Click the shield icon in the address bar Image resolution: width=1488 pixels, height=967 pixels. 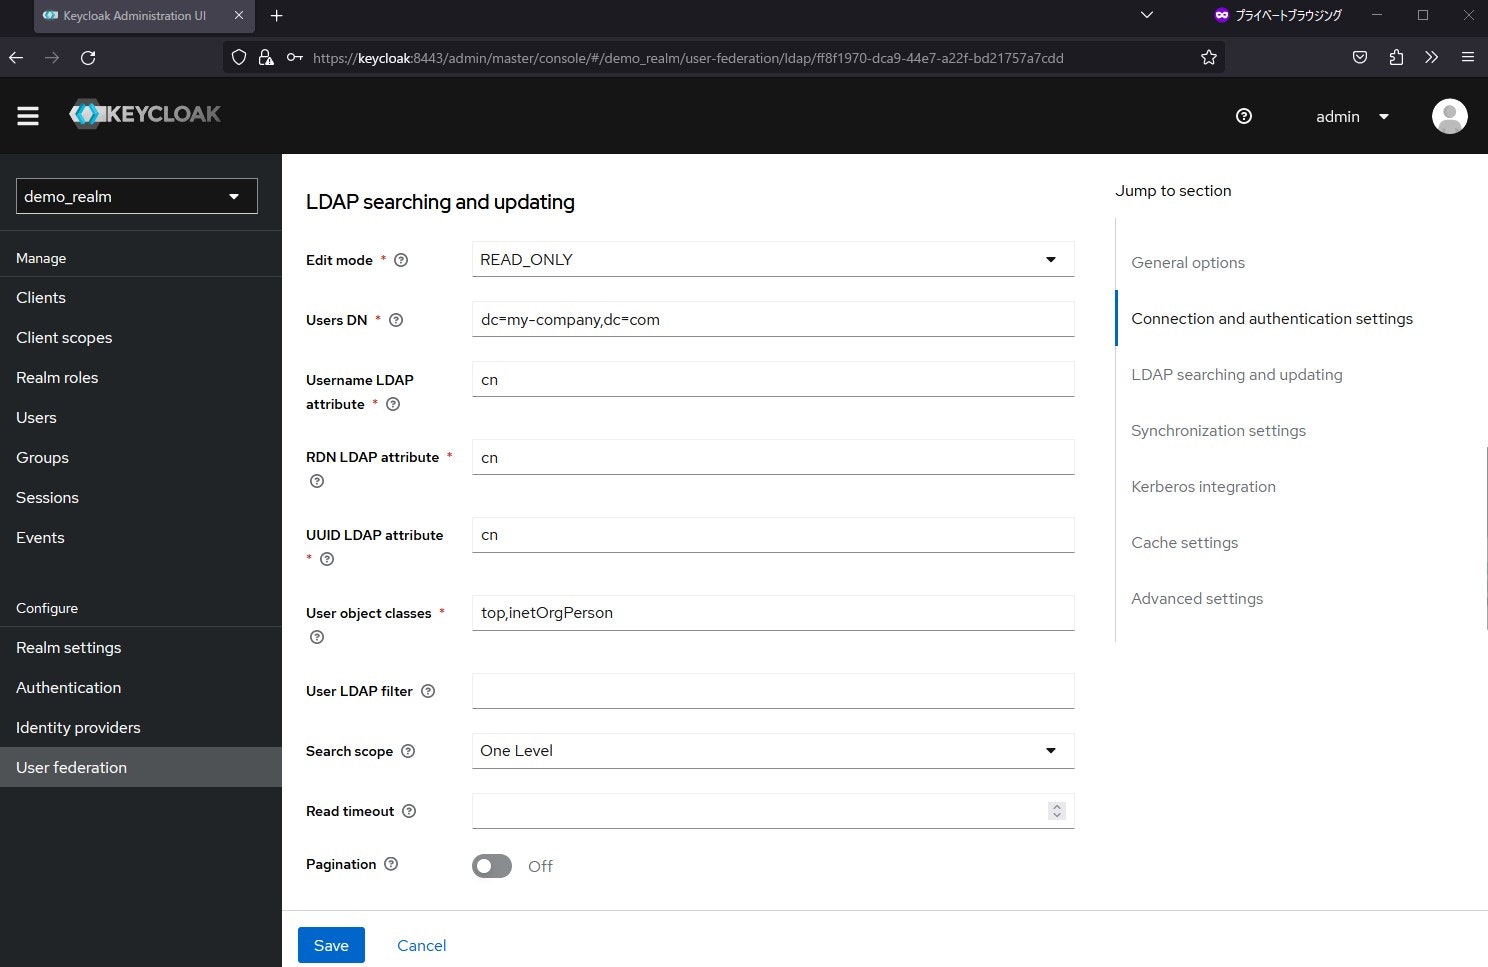[x=238, y=57]
